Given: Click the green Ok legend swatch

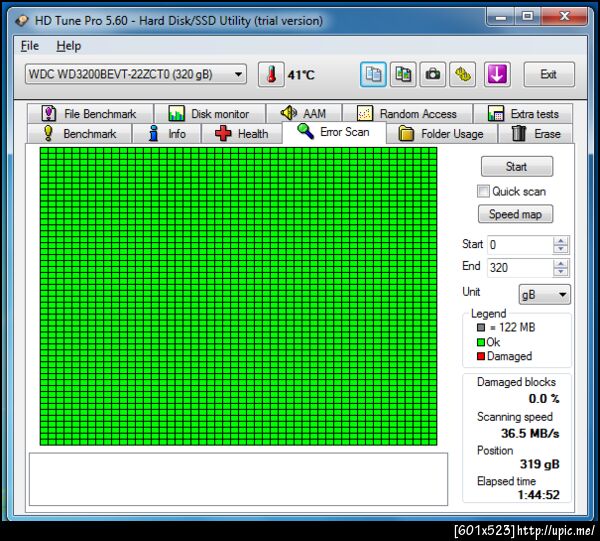Looking at the screenshot, I should click(481, 342).
